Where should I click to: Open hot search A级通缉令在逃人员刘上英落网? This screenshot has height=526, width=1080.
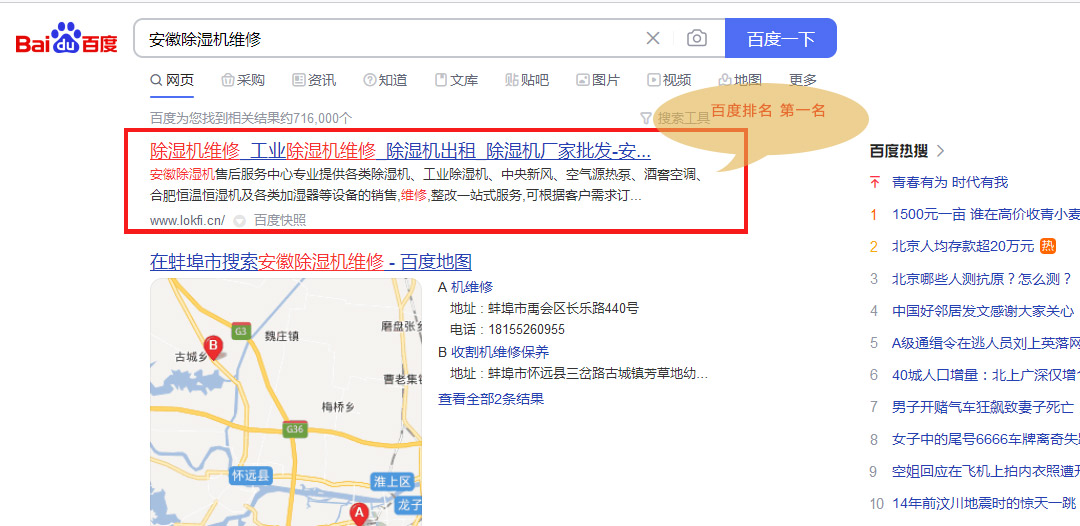[986, 342]
